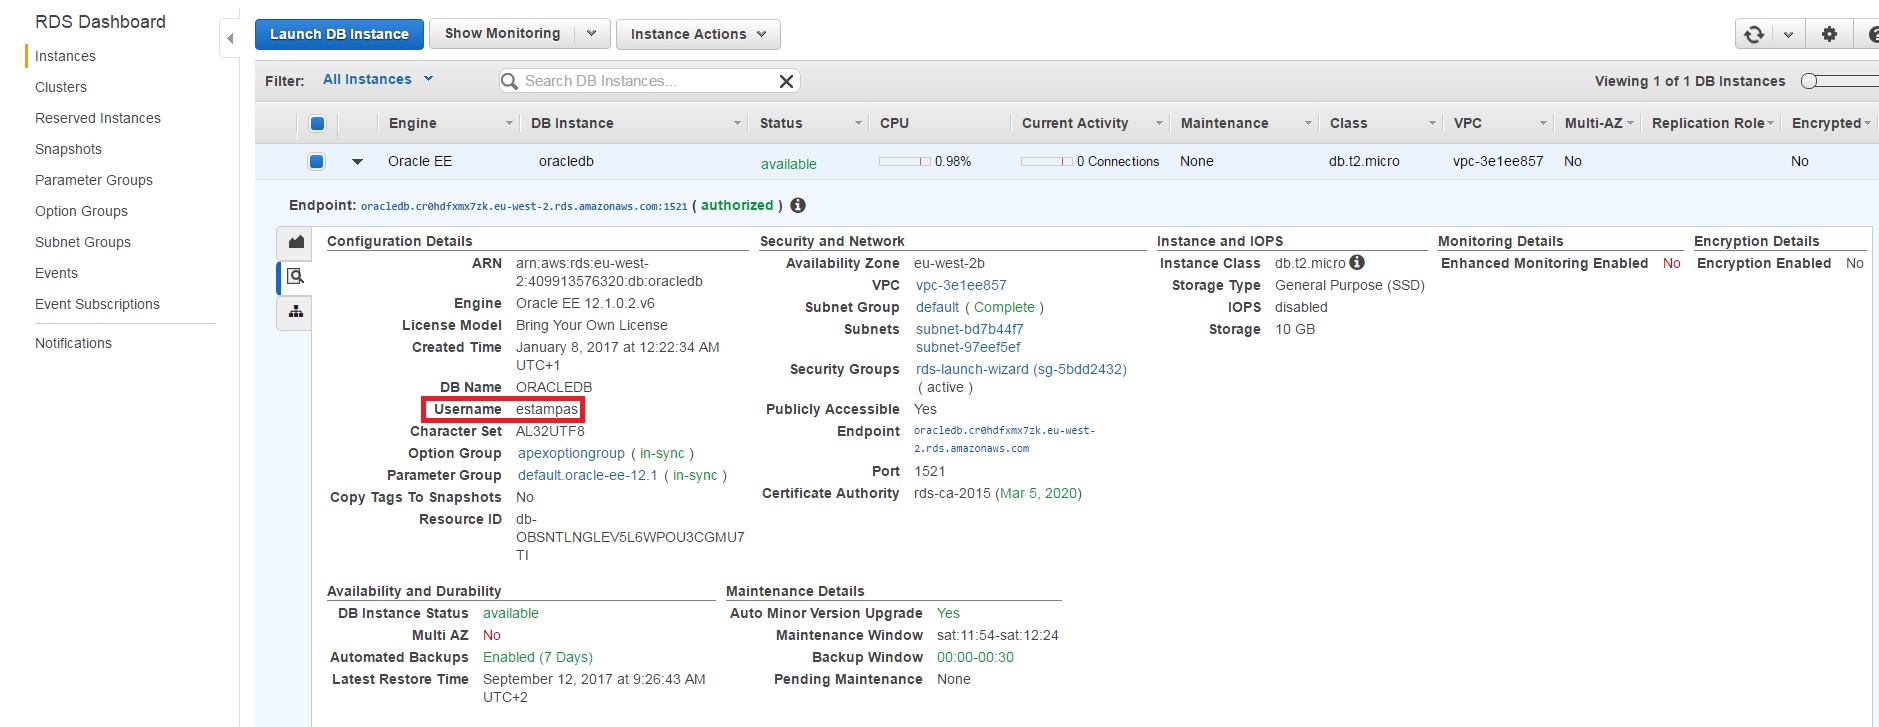Open the Replication Role column dropdown arrow
Viewport: 1879px width, 727px height.
click(x=1771, y=123)
